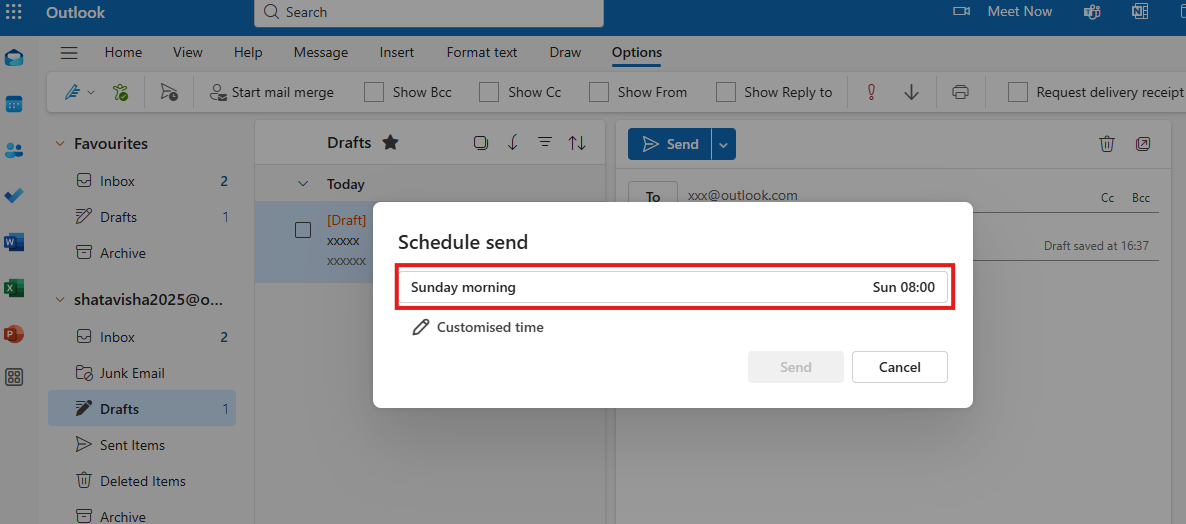Open the app launcher grid icon

14,12
